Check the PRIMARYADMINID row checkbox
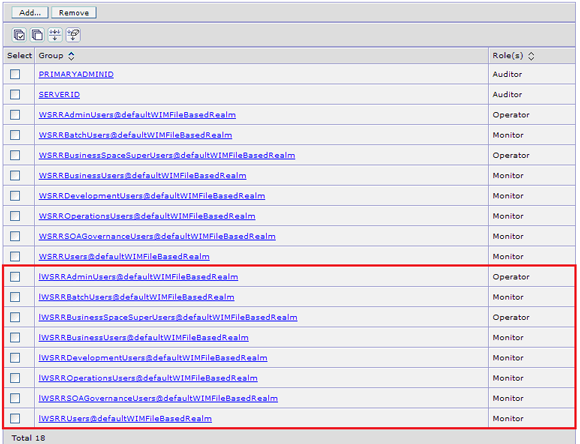This screenshot has width=580, height=444. tap(15, 74)
